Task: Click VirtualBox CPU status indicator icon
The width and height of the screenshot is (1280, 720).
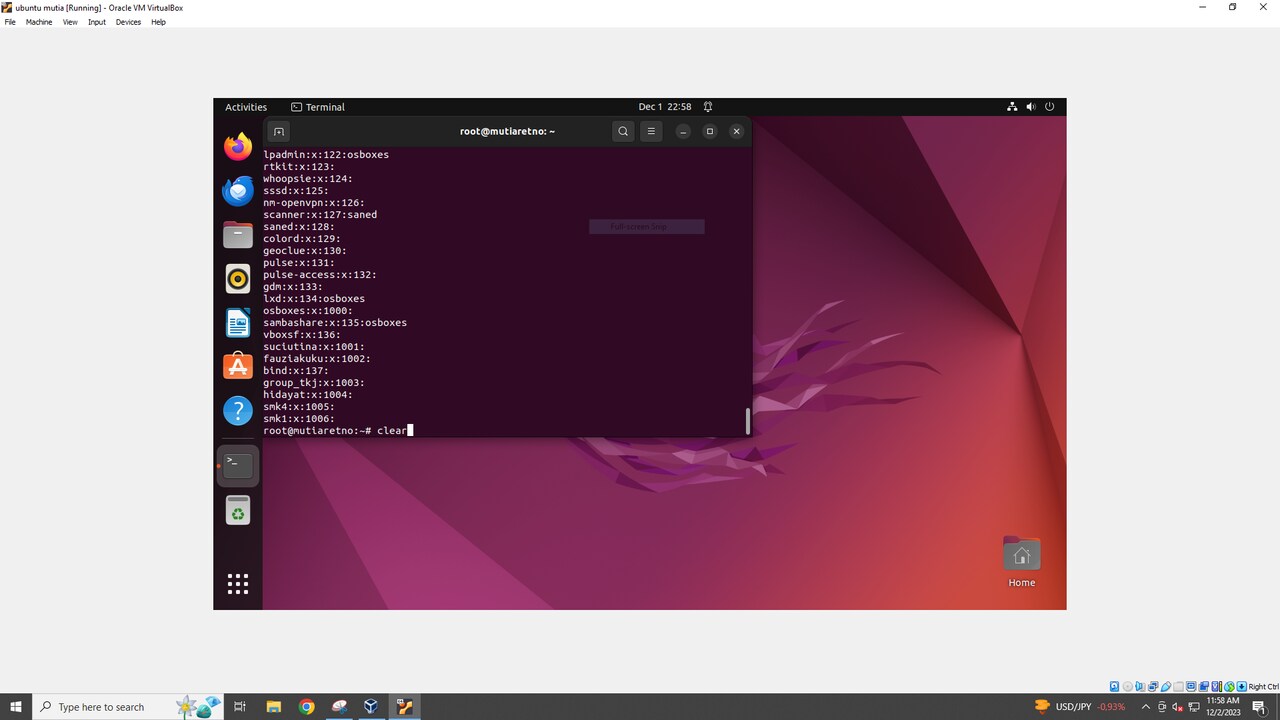Action: [x=1216, y=686]
